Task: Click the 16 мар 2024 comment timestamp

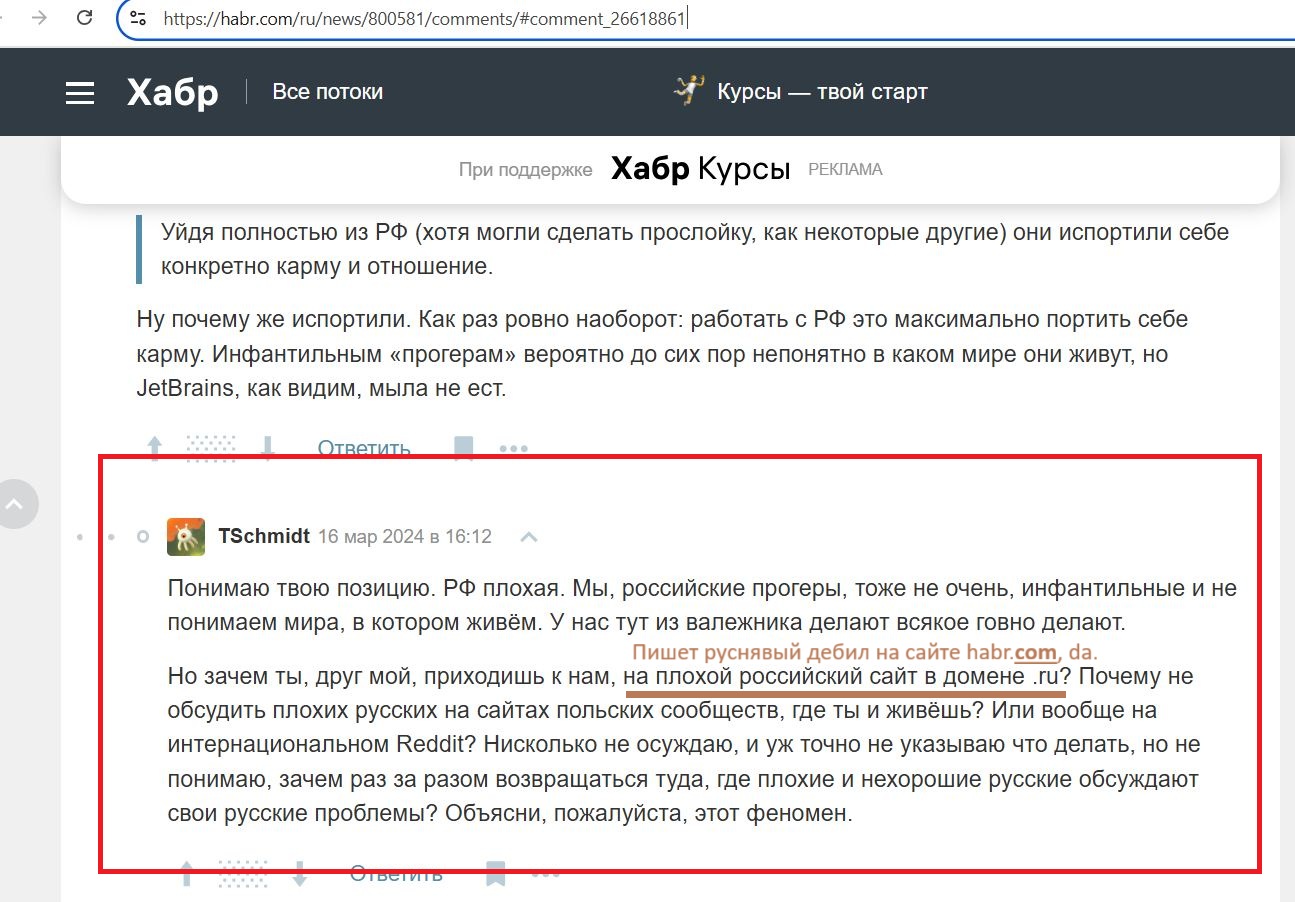Action: click(x=404, y=537)
